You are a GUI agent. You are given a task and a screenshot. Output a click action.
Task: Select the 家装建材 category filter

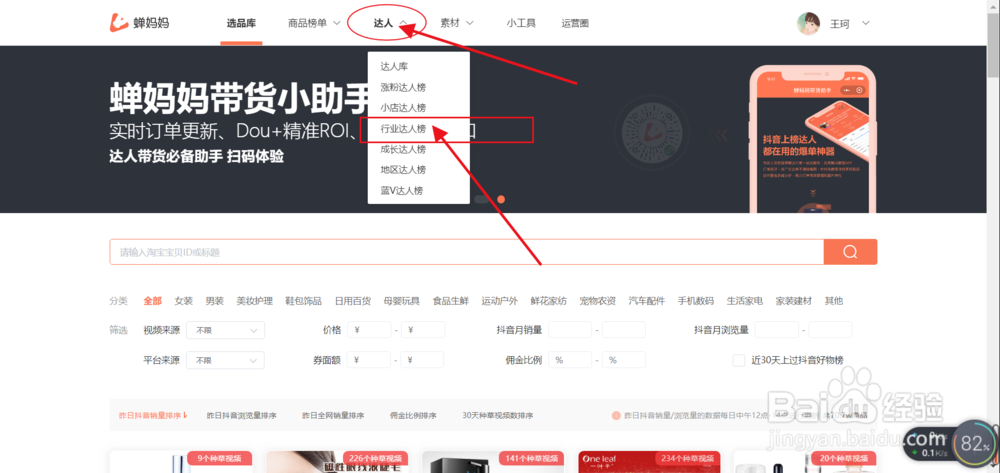click(x=793, y=301)
